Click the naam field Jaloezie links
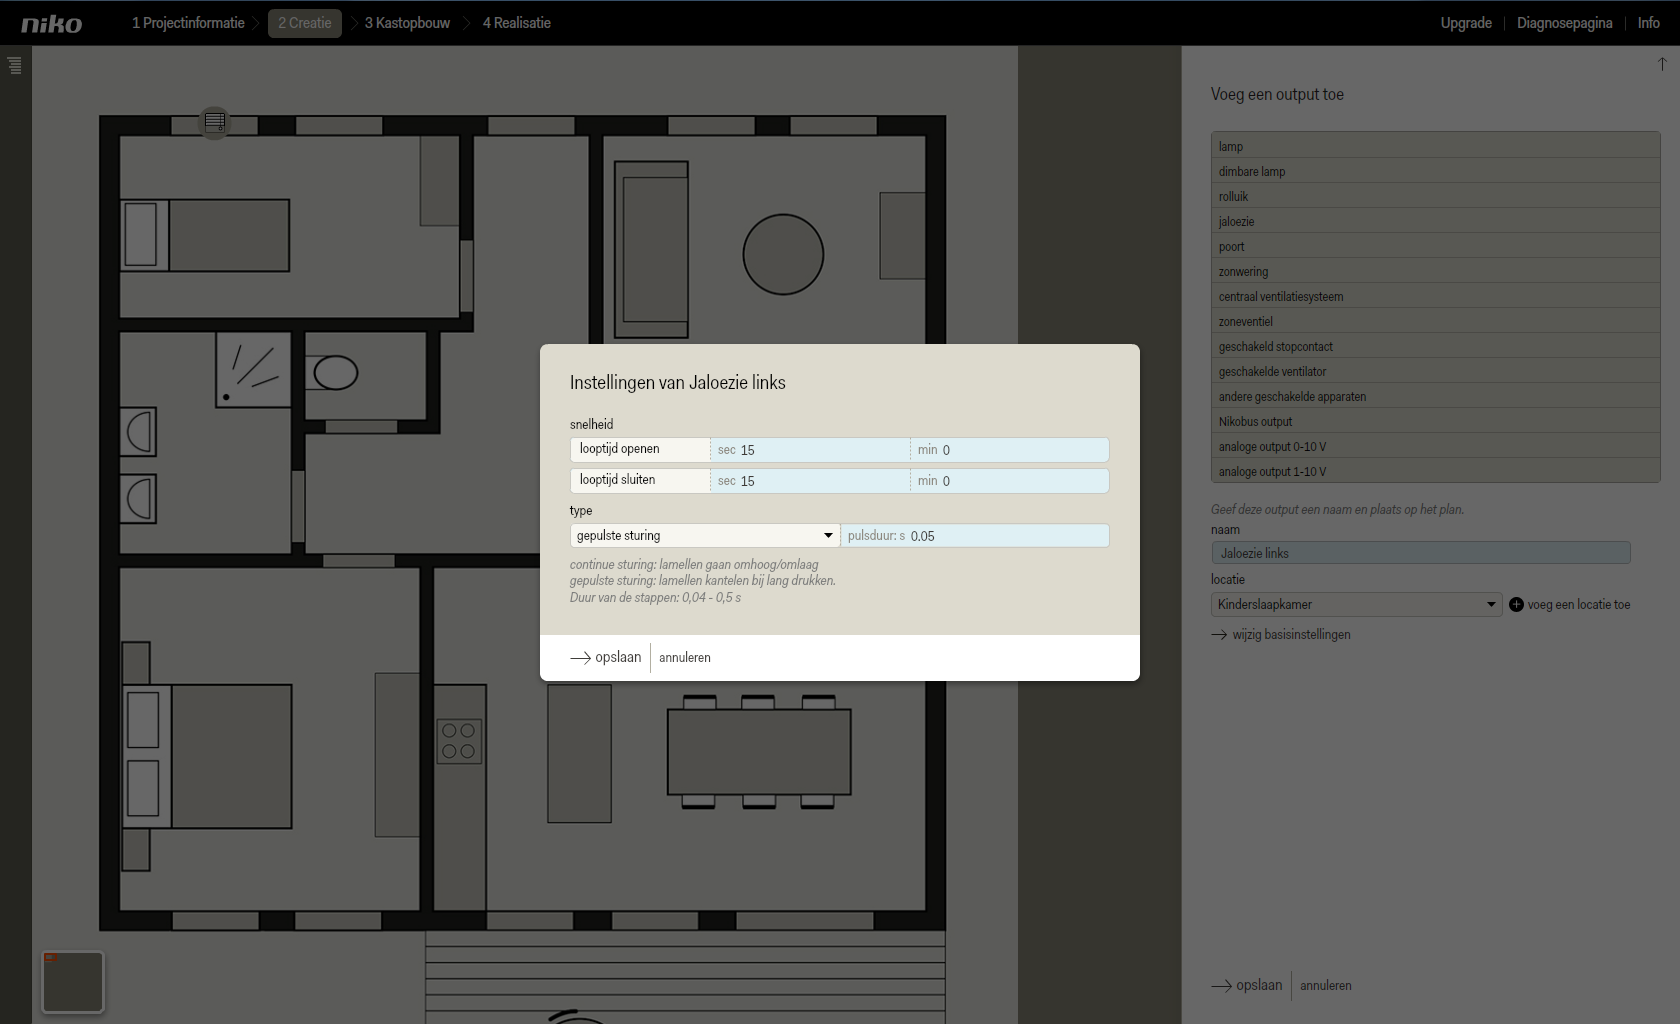This screenshot has height=1024, width=1680. [x=1420, y=553]
